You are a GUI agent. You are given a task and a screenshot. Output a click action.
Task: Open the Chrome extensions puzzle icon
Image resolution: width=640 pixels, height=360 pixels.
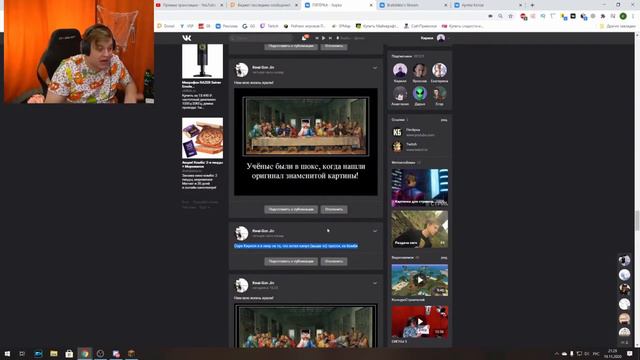pos(603,16)
